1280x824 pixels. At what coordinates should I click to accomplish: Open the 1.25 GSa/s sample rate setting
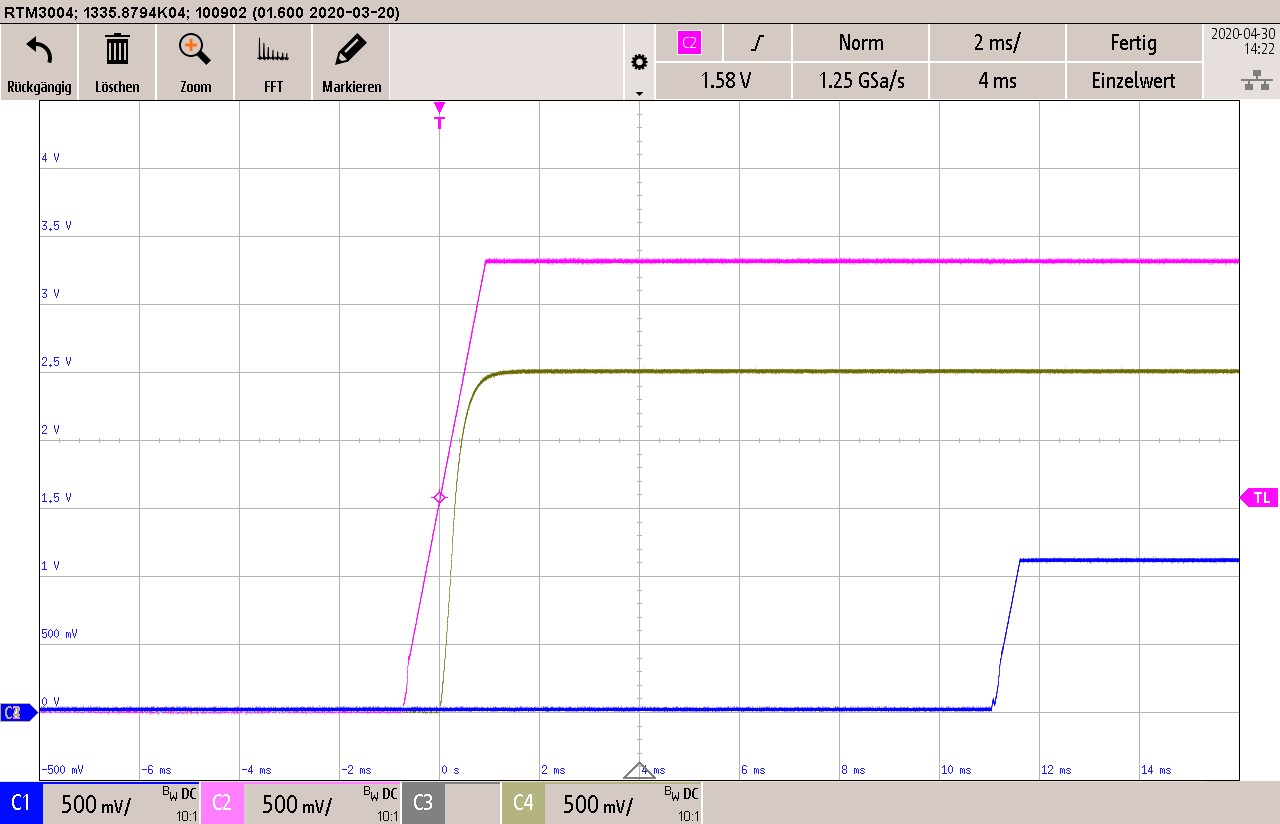[x=860, y=81]
